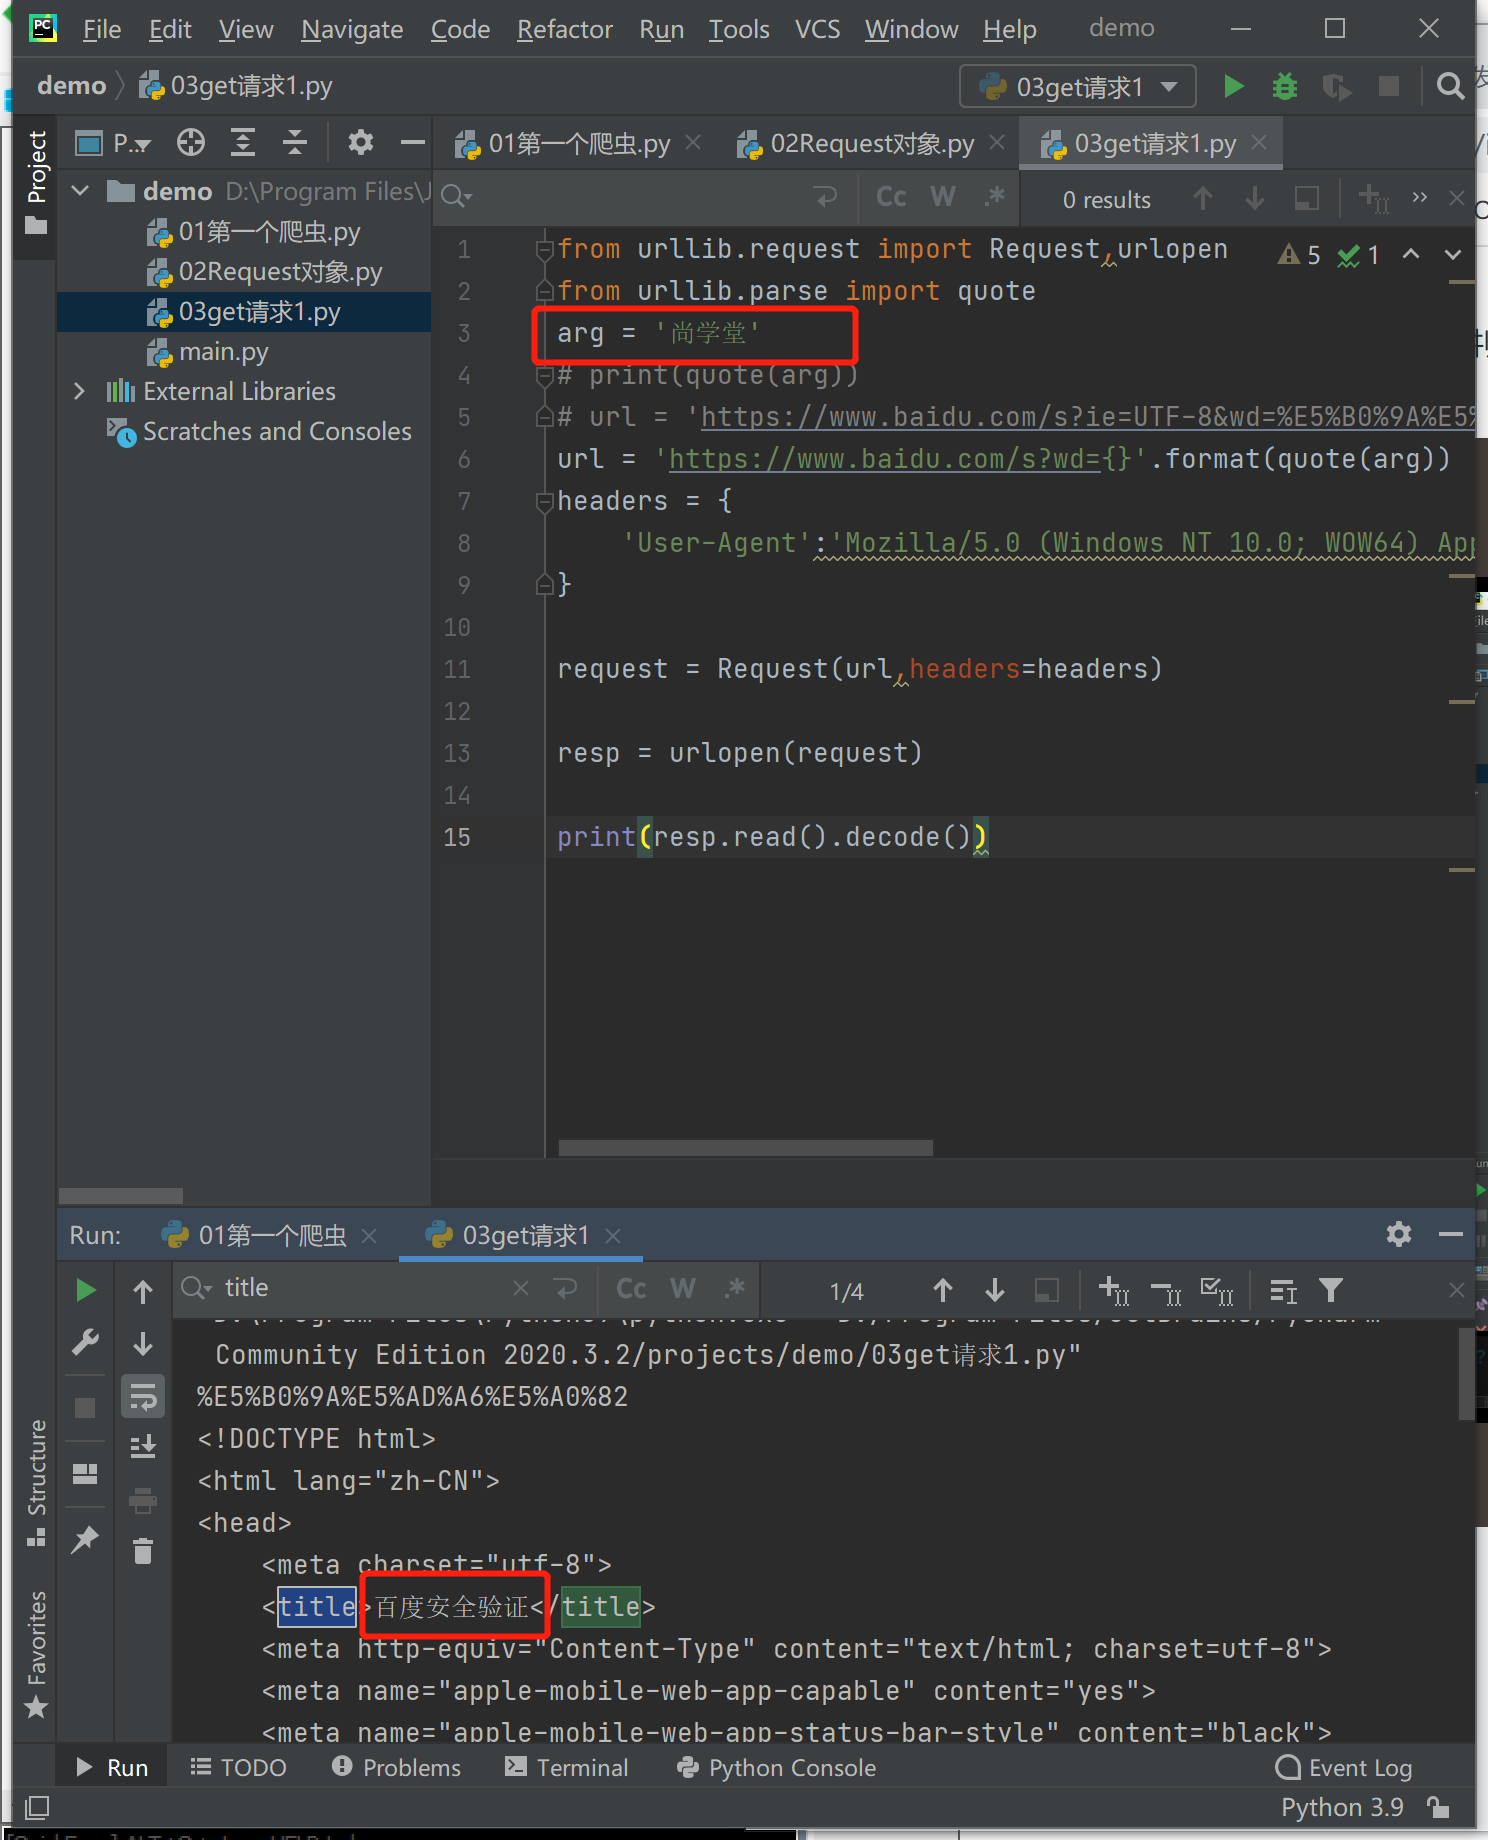Image resolution: width=1488 pixels, height=1840 pixels.
Task: Open main.py in the project tree
Action: pyautogui.click(x=223, y=351)
